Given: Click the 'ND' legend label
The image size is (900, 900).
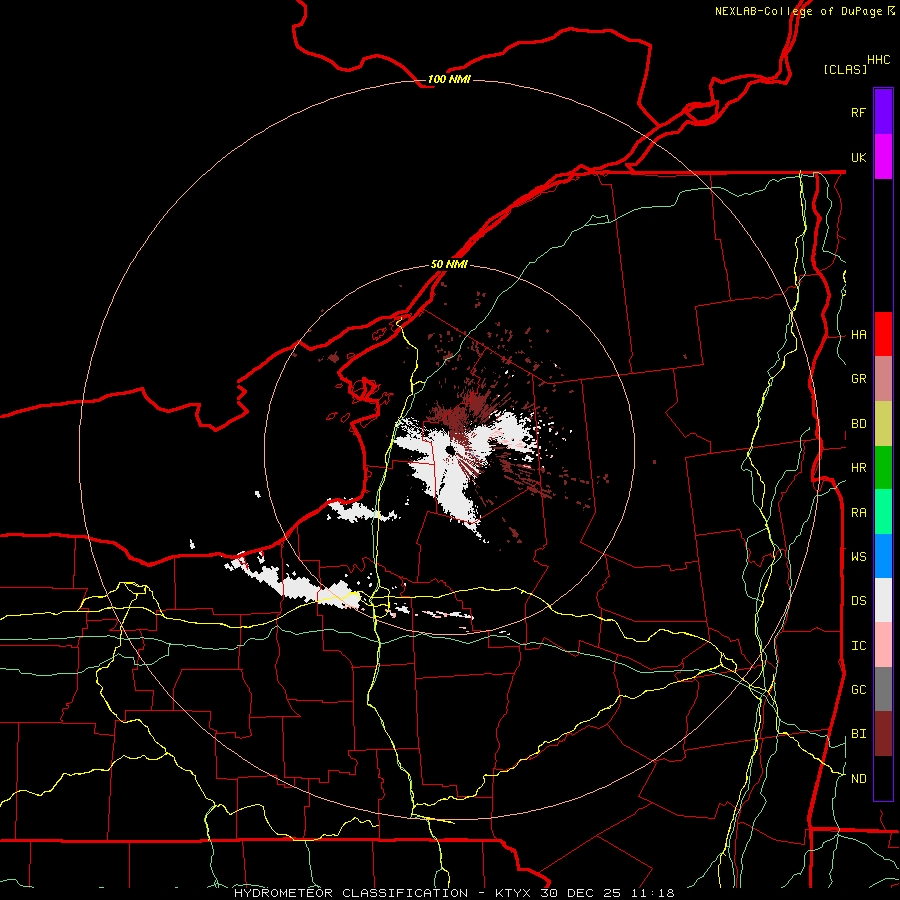Looking at the screenshot, I should 858,778.
